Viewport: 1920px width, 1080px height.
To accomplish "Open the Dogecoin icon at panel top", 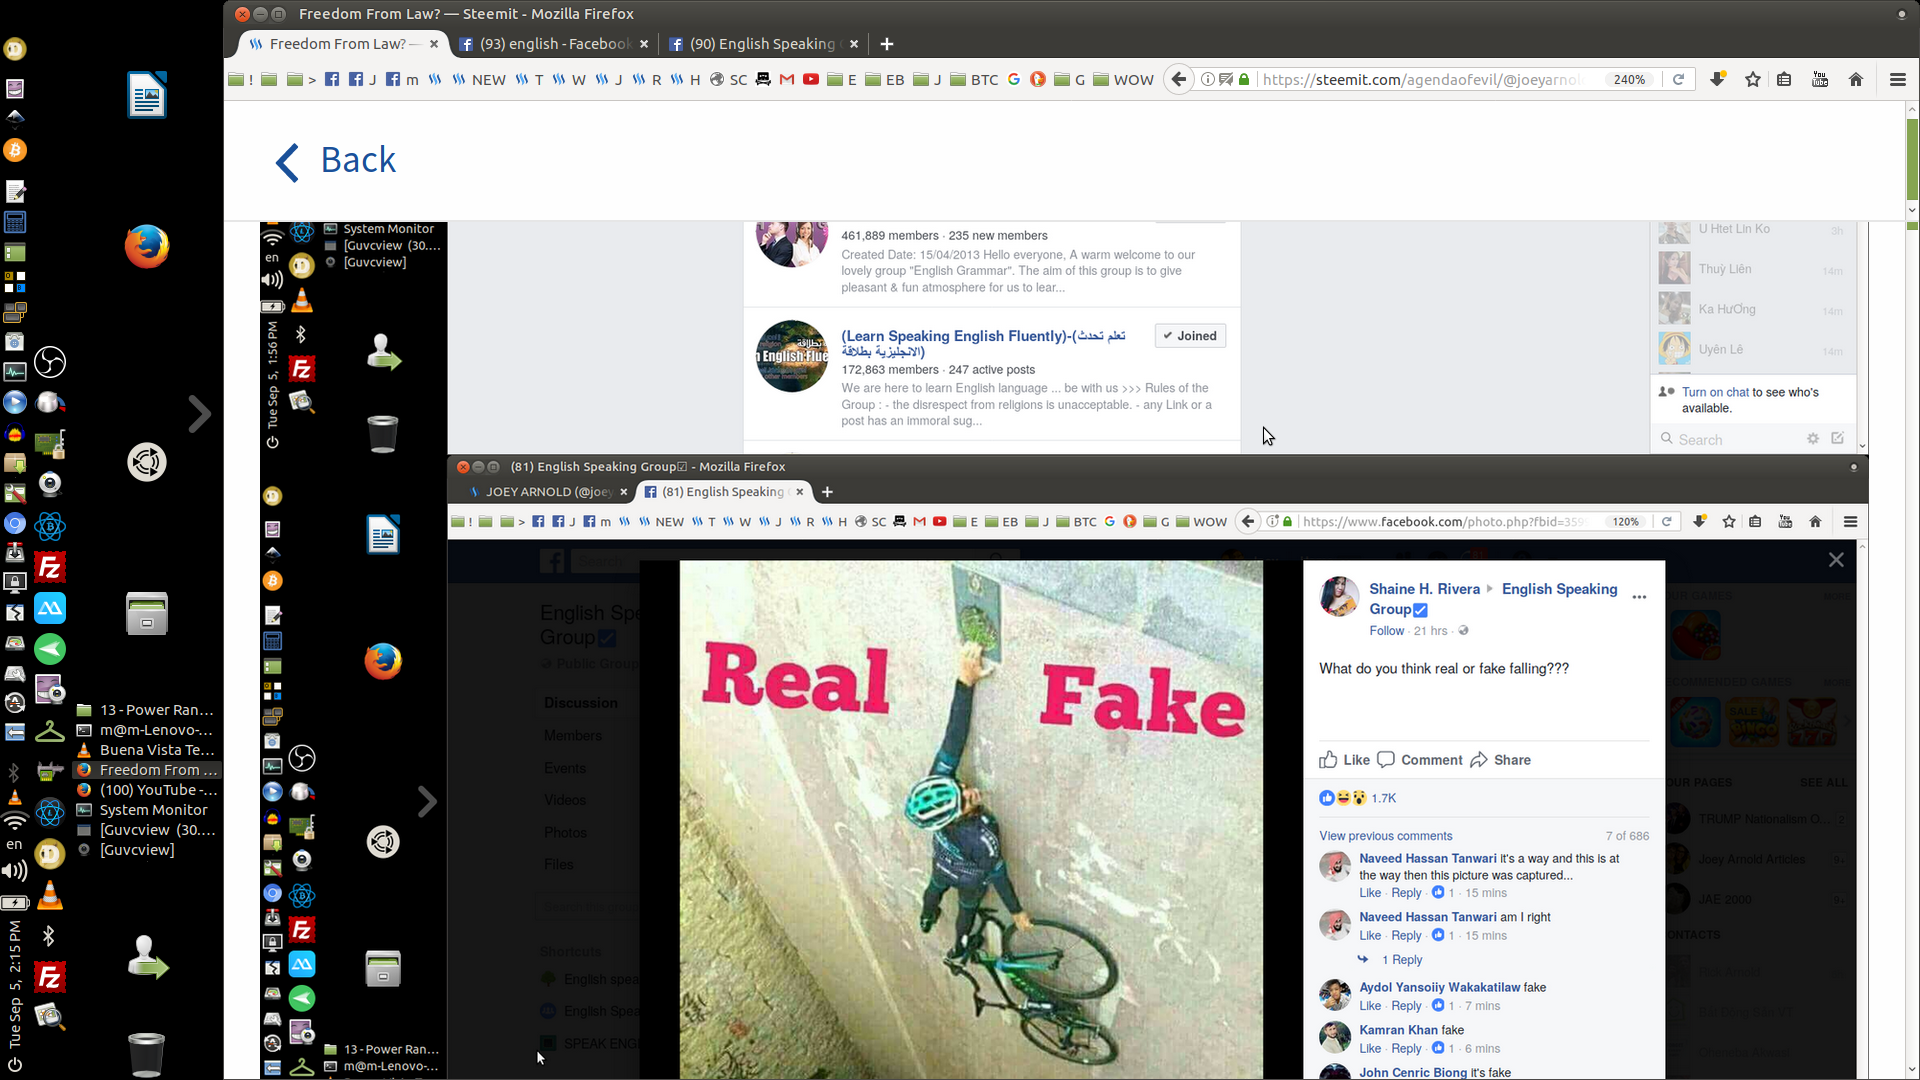I will tap(15, 48).
